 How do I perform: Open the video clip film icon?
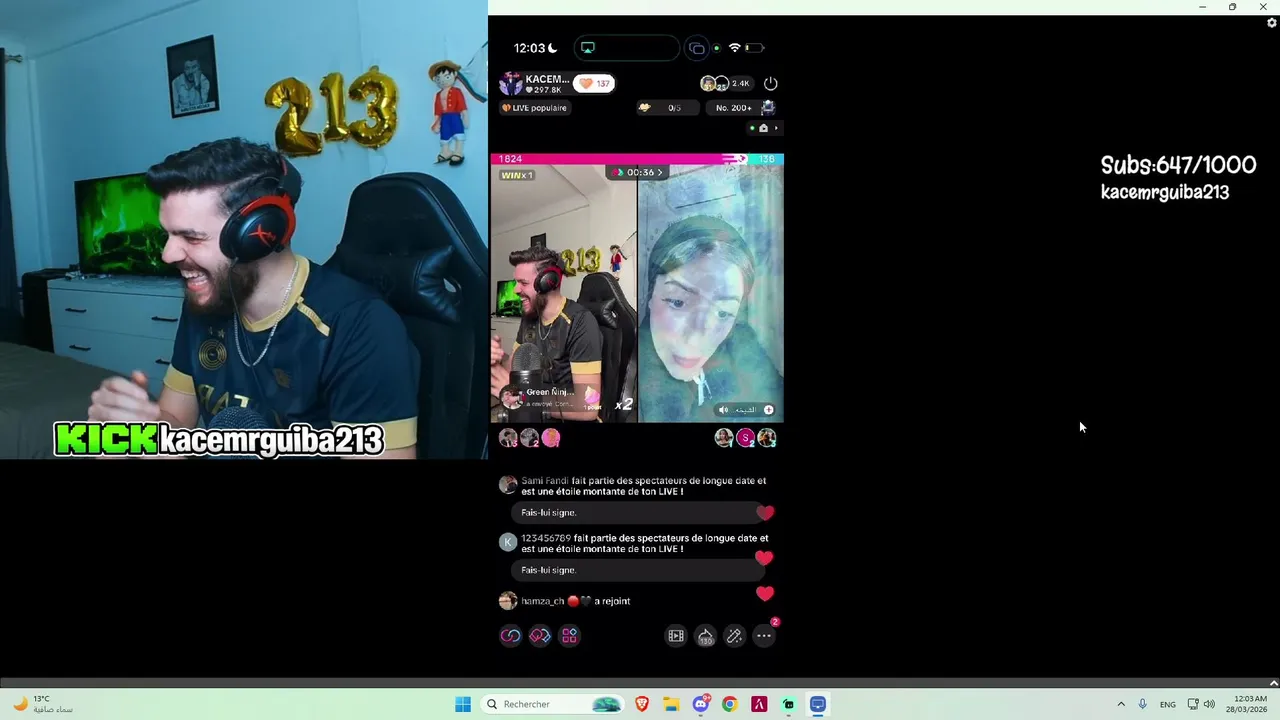click(676, 636)
